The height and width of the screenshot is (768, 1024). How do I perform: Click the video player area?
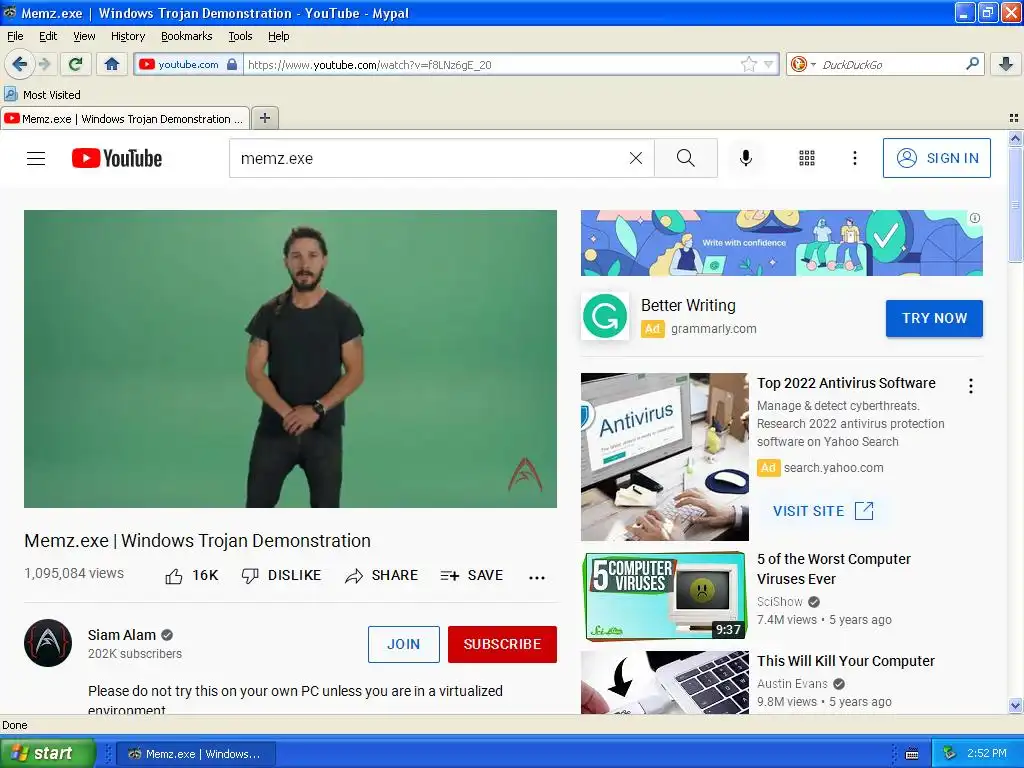point(291,359)
